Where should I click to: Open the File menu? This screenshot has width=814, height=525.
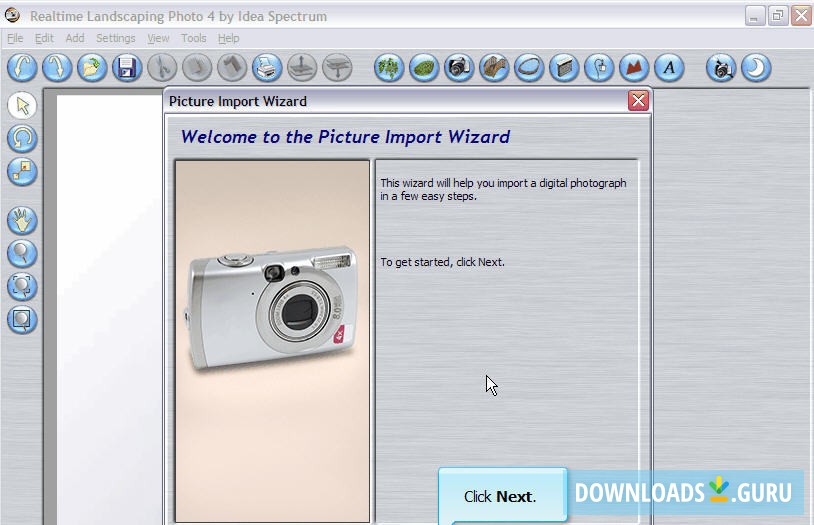pyautogui.click(x=15, y=38)
